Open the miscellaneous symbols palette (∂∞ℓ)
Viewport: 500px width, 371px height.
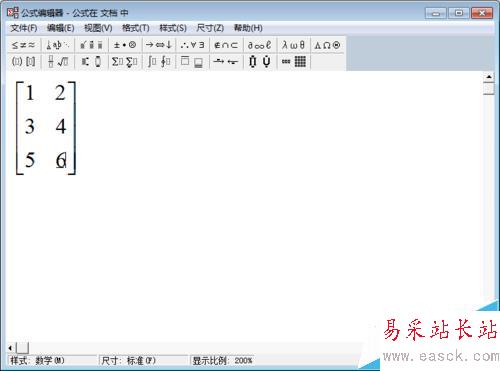(x=260, y=45)
